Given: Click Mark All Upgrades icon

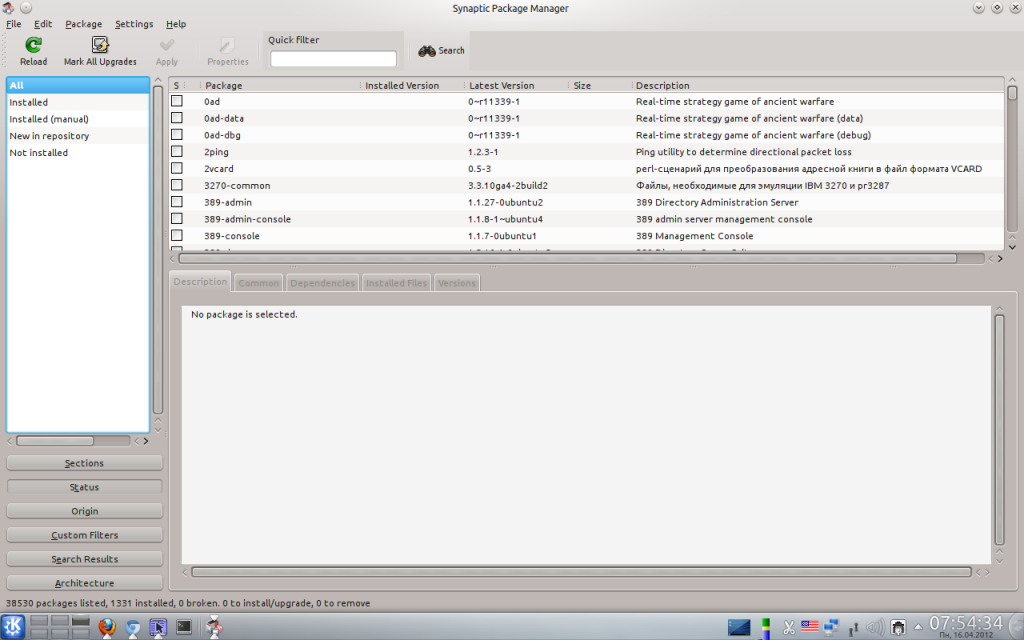Looking at the screenshot, I should click(x=100, y=44).
